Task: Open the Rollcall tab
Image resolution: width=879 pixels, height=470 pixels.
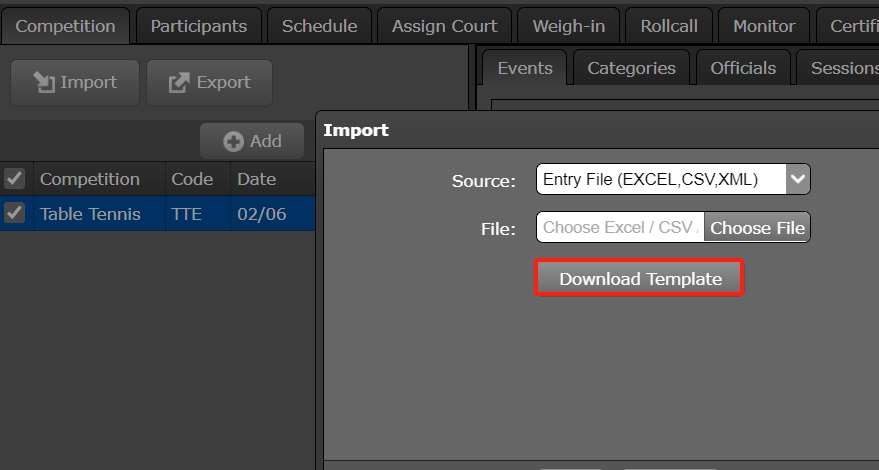Action: point(669,26)
